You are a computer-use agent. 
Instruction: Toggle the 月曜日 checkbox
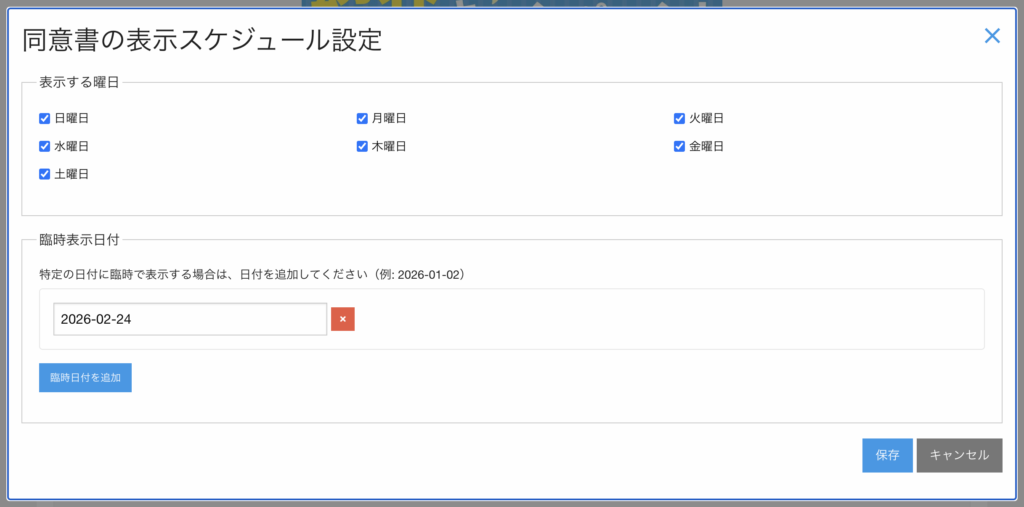pos(362,118)
